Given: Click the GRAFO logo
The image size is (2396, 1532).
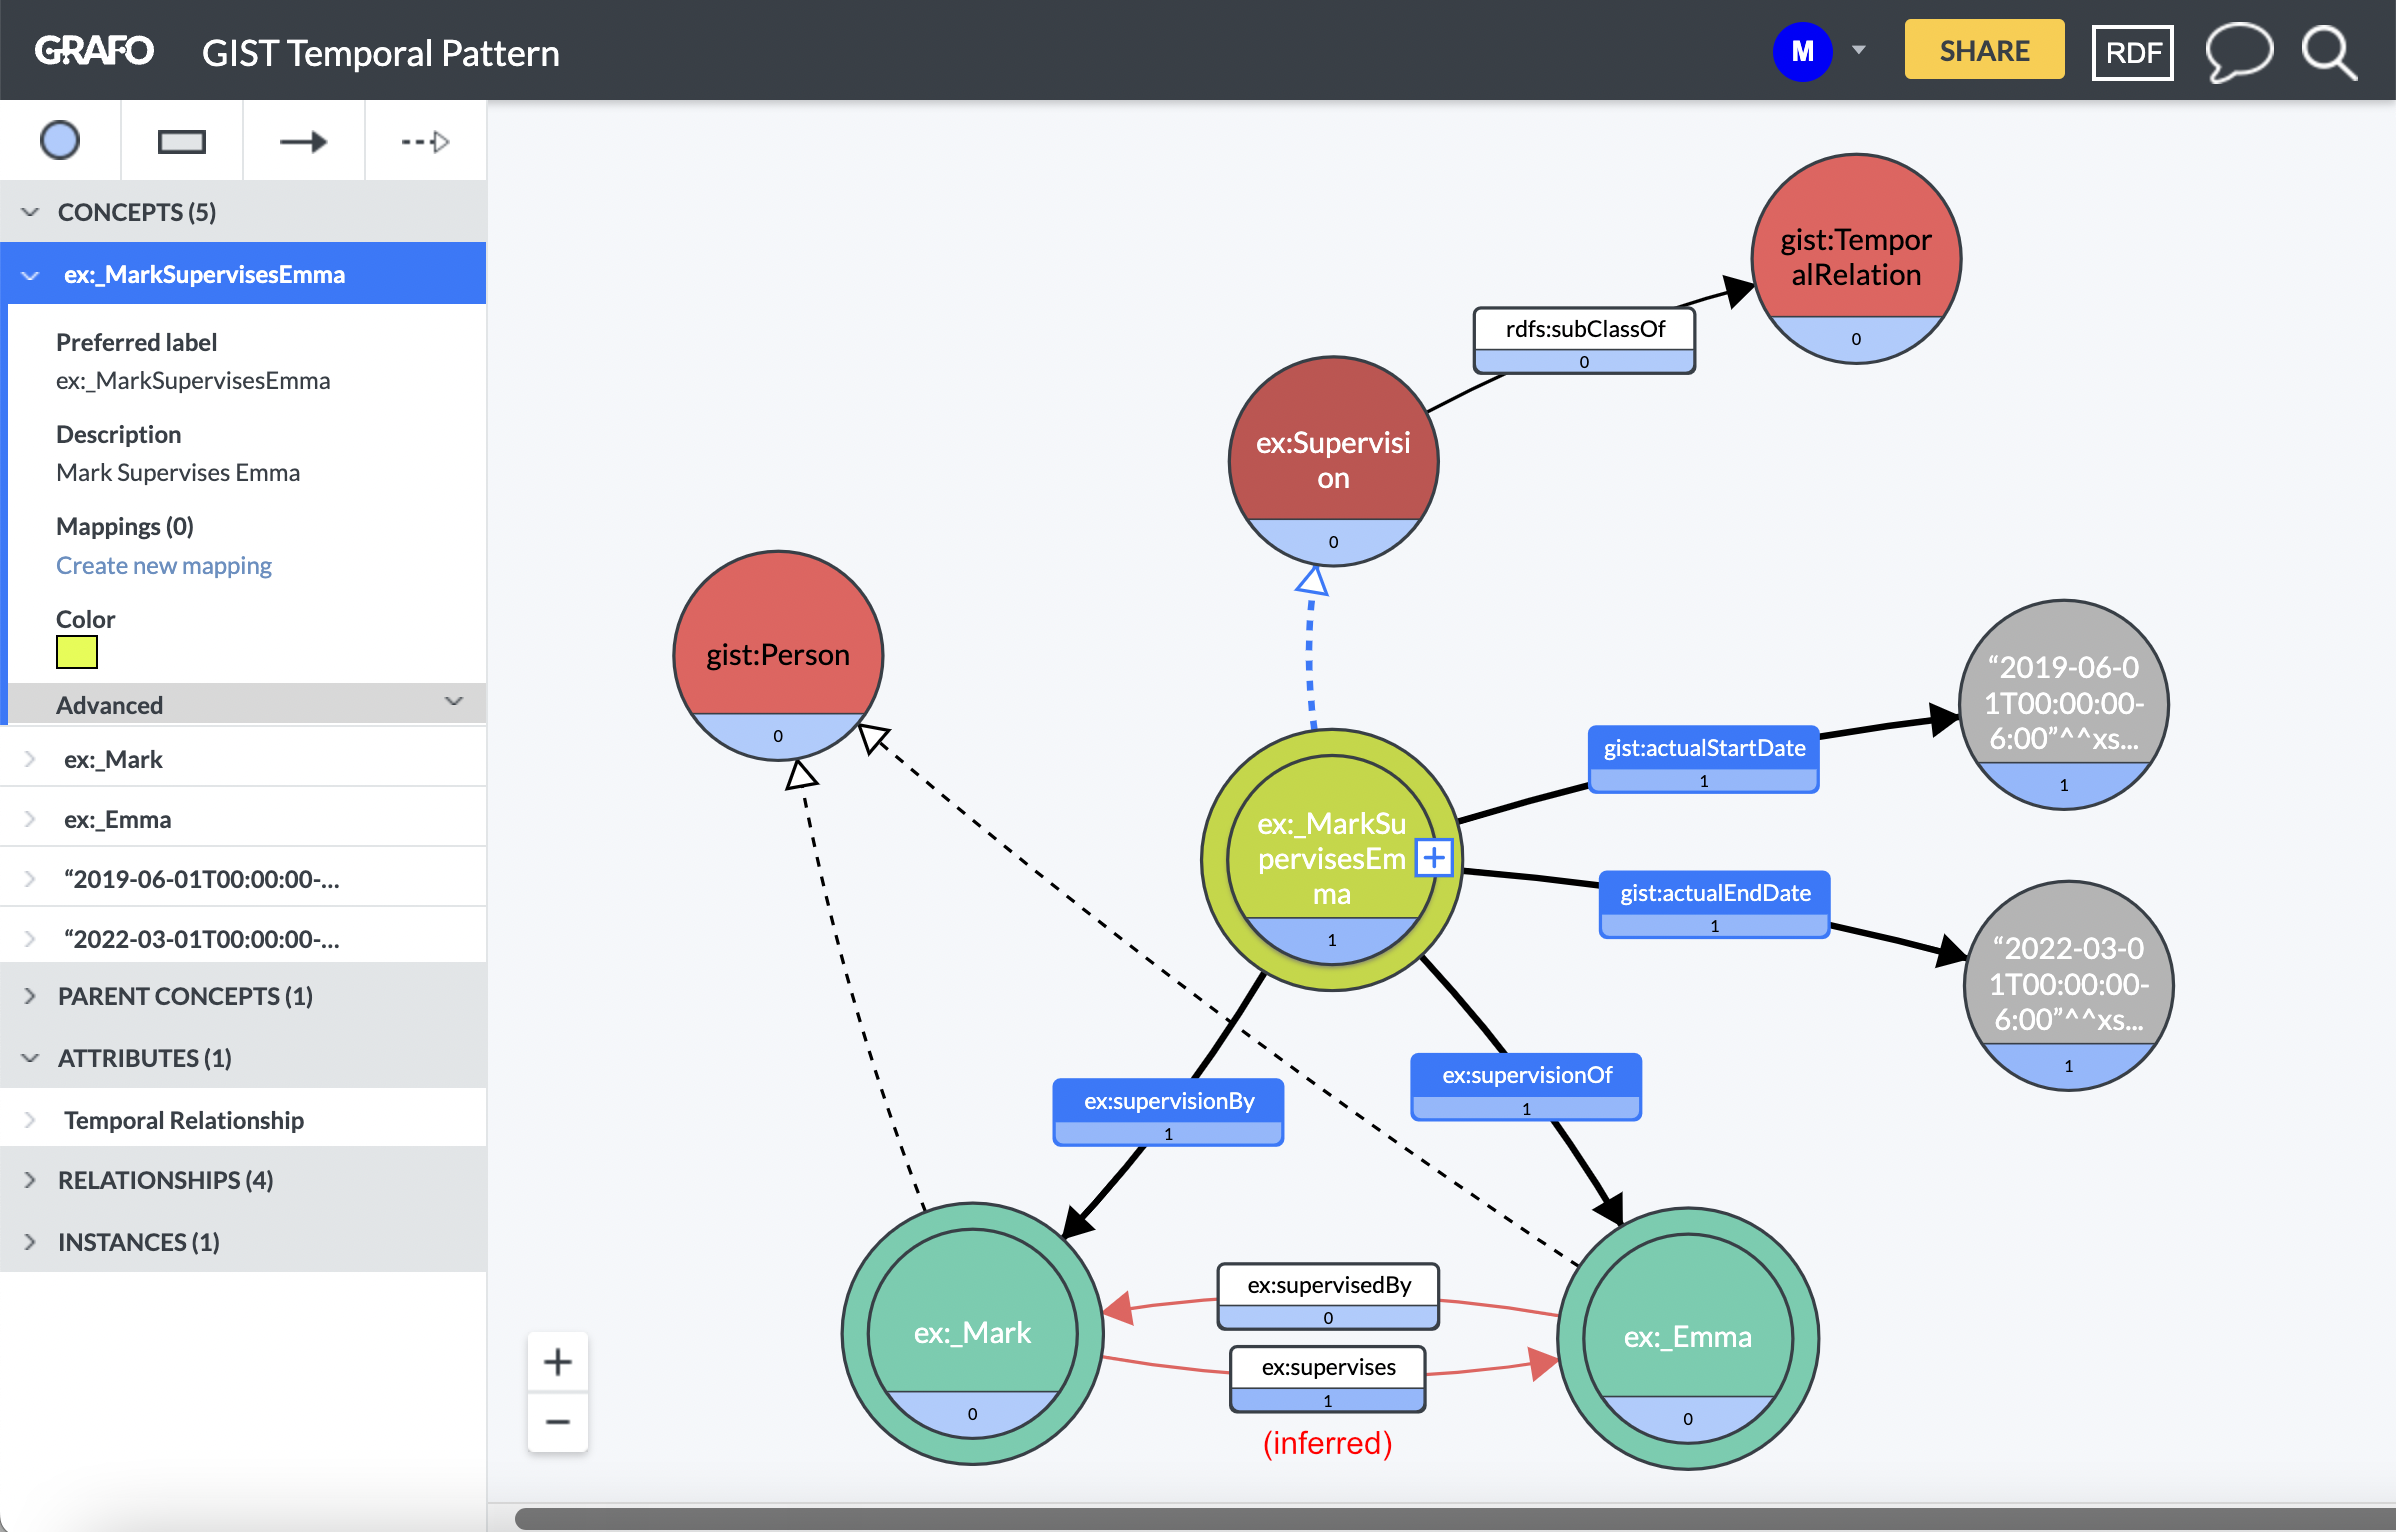Looking at the screenshot, I should [93, 49].
